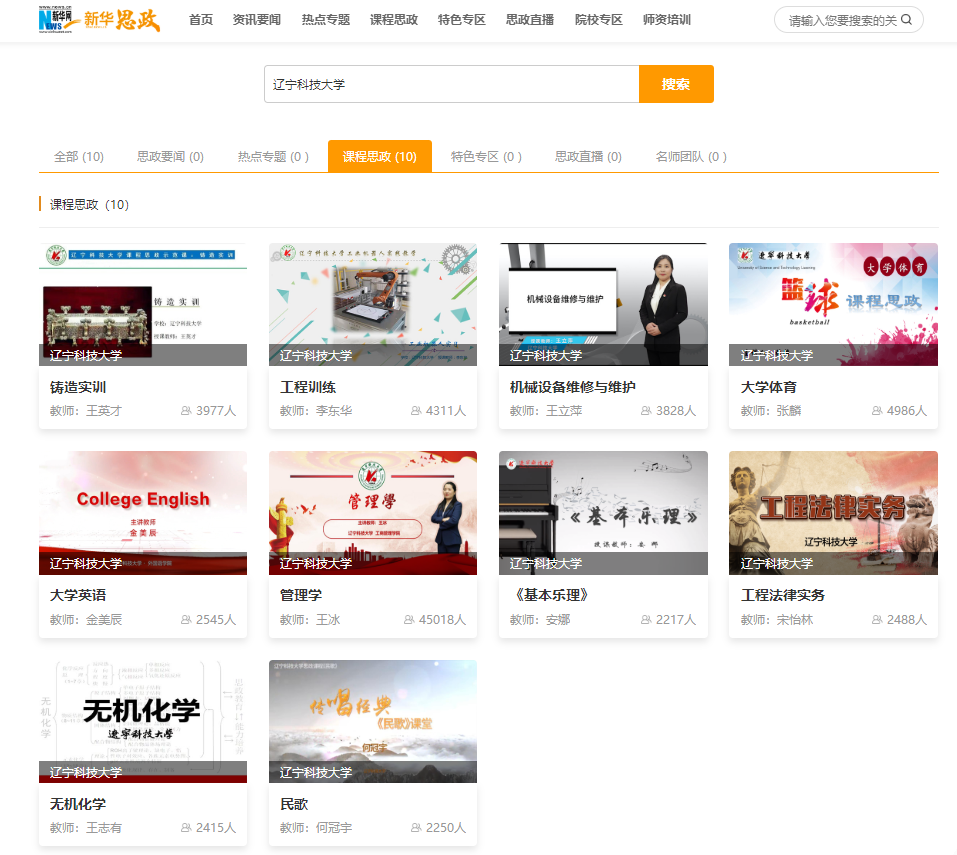Focus the main search field containing 辽宁科技大学

[452, 84]
